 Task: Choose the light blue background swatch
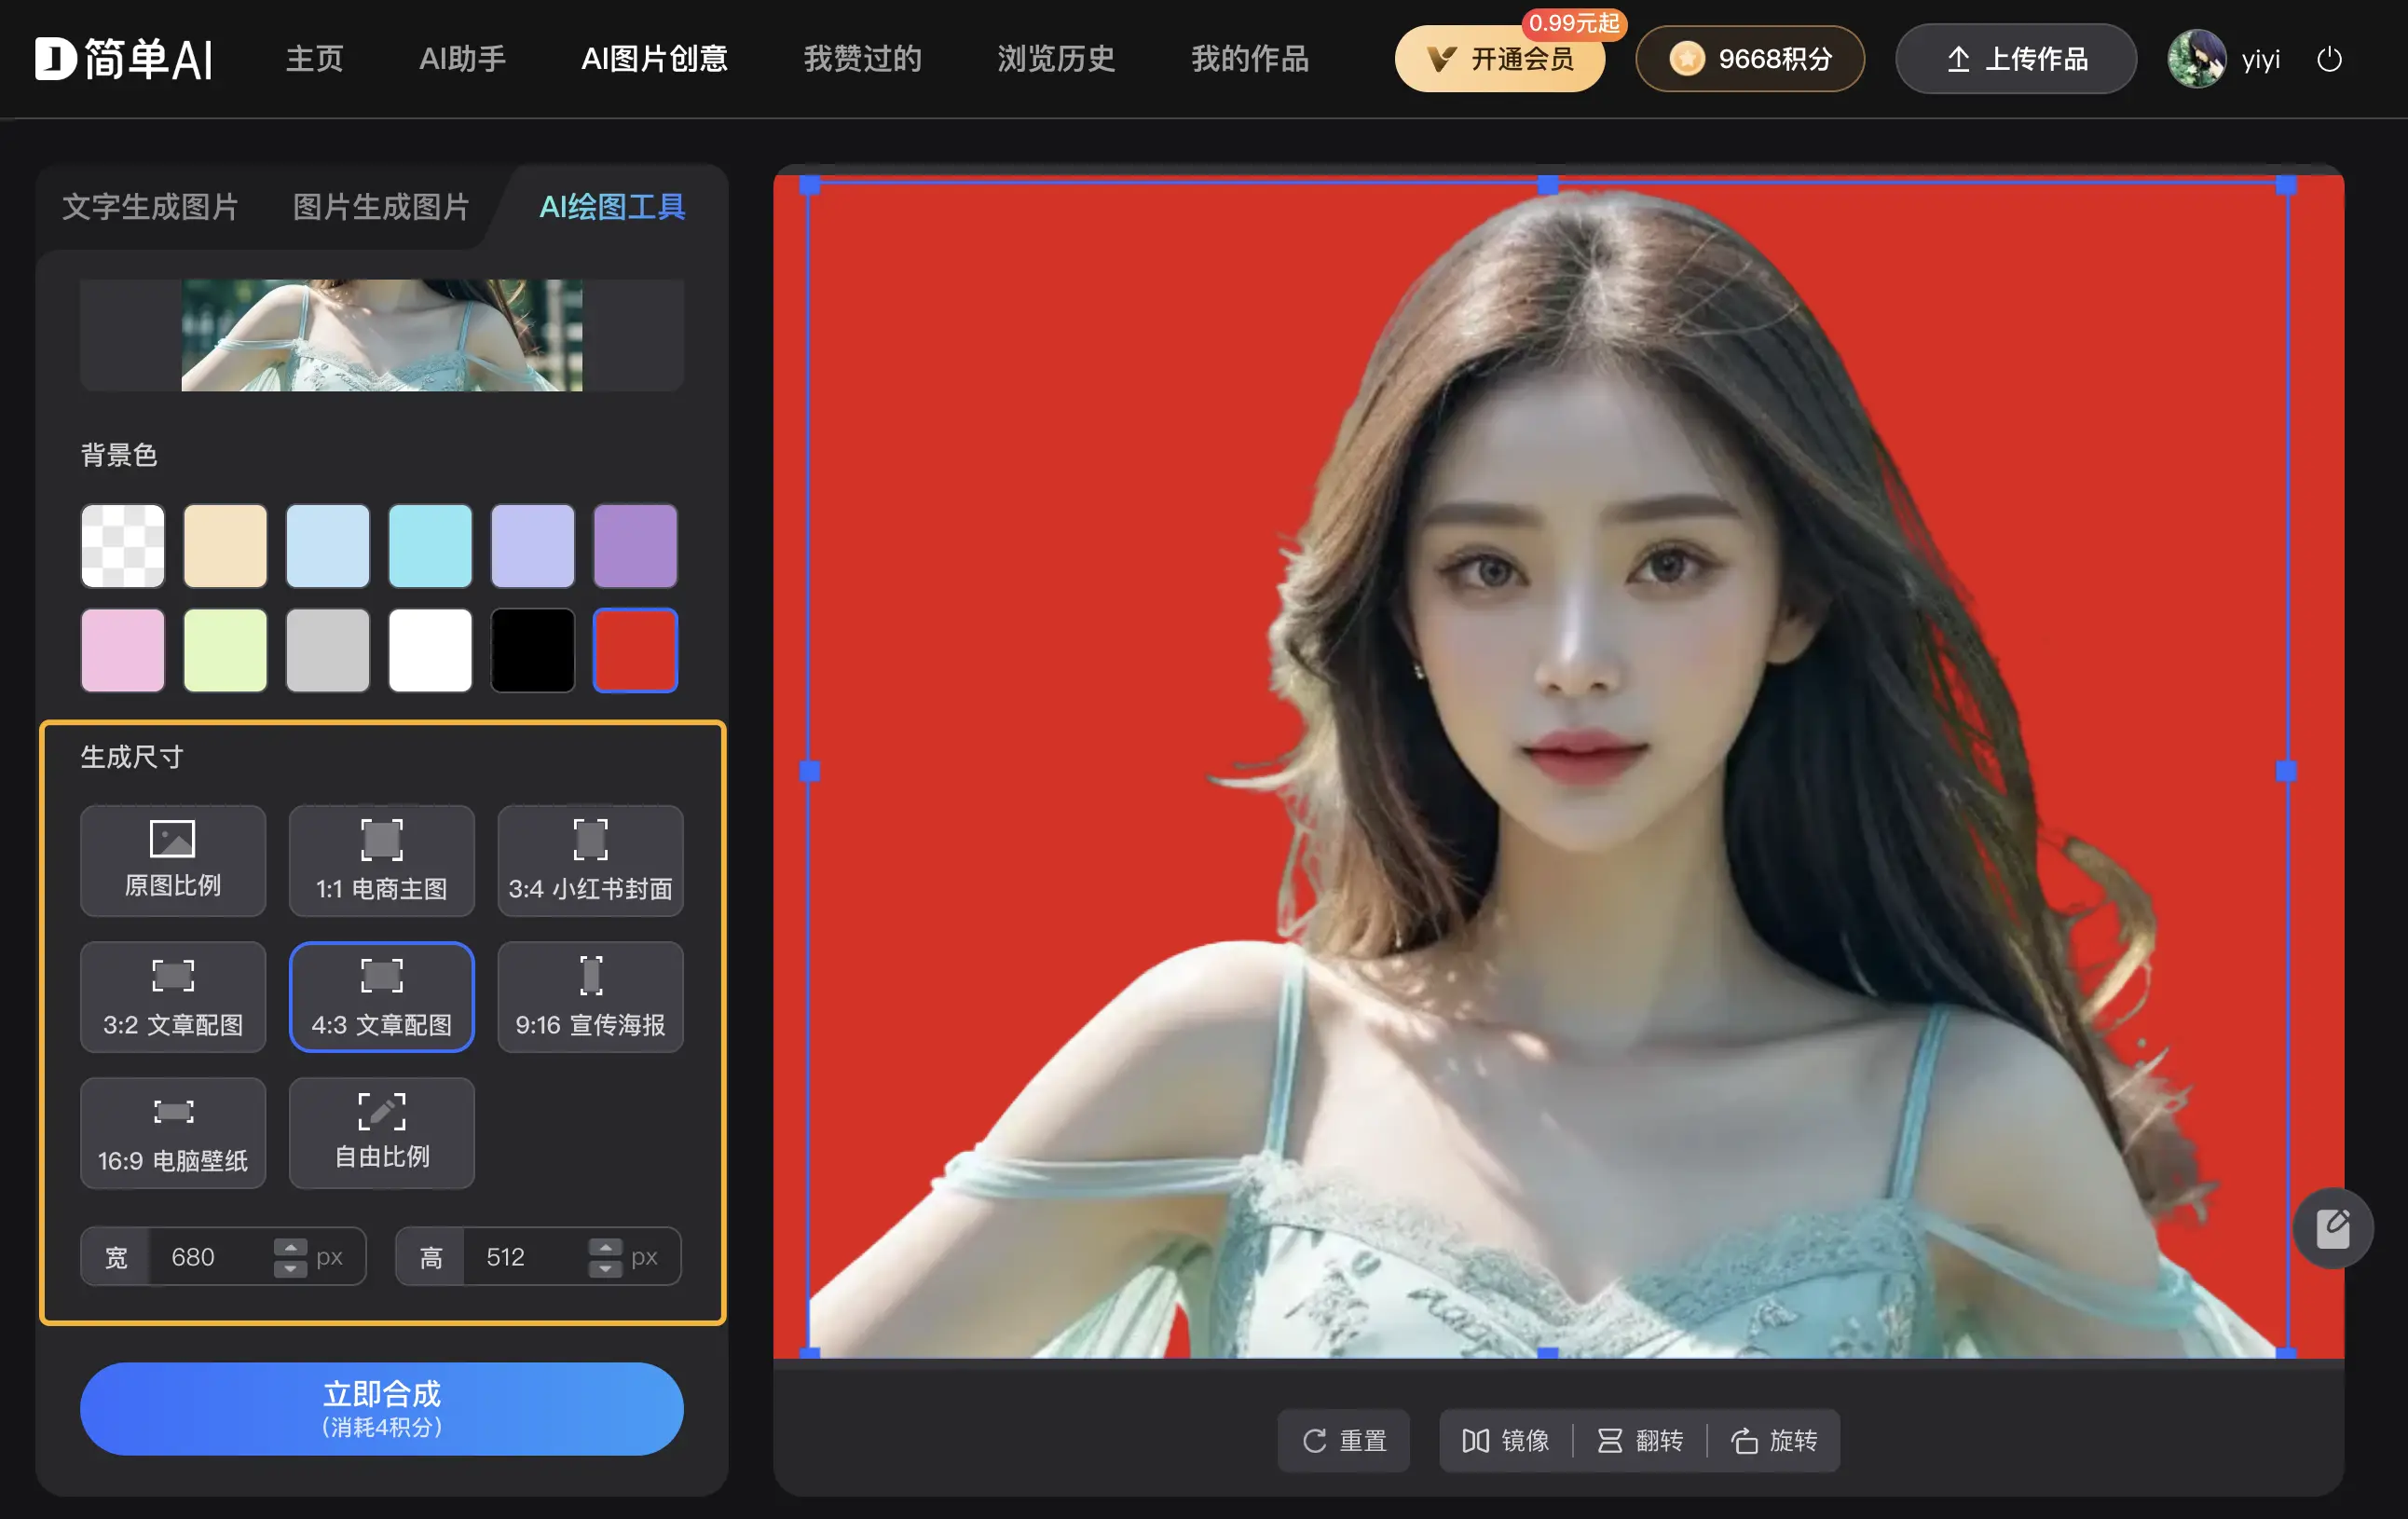tap(328, 546)
